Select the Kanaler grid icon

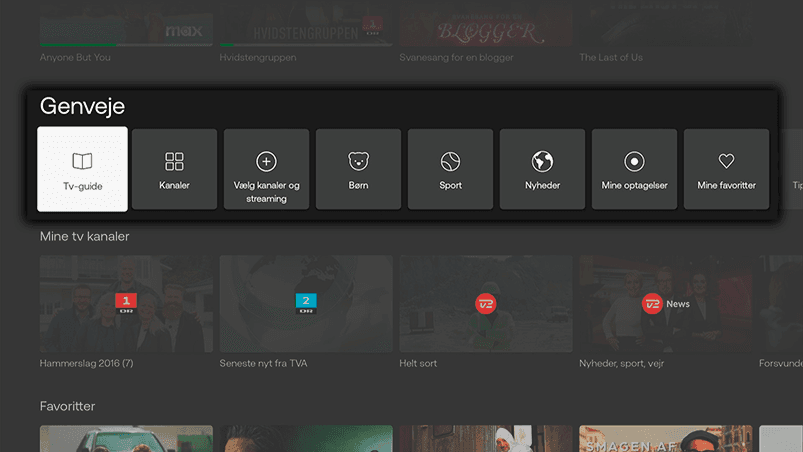point(174,161)
